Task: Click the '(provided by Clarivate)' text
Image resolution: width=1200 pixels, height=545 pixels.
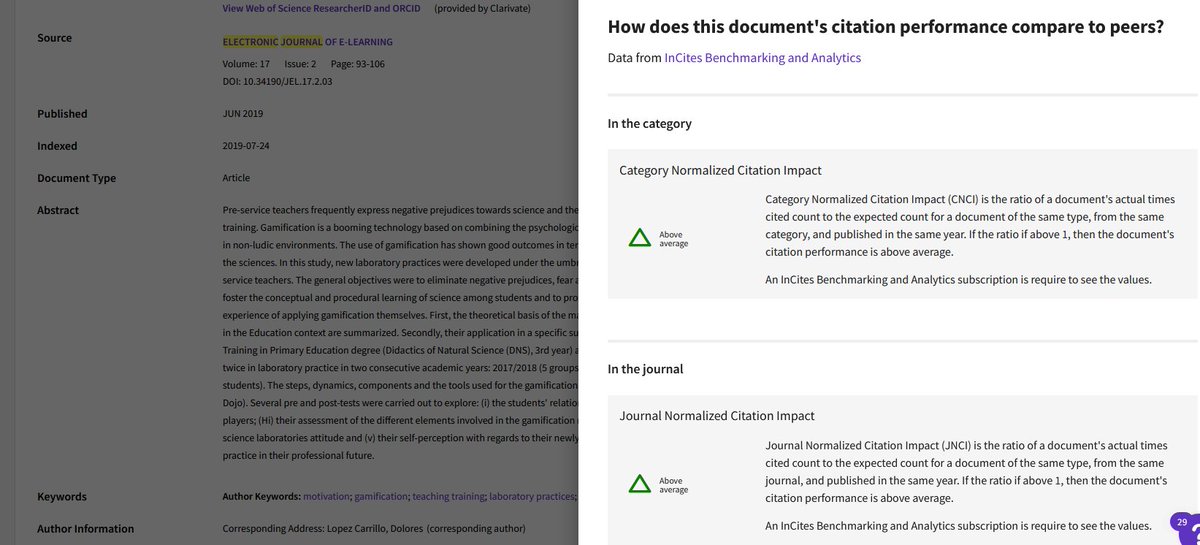Action: [482, 8]
